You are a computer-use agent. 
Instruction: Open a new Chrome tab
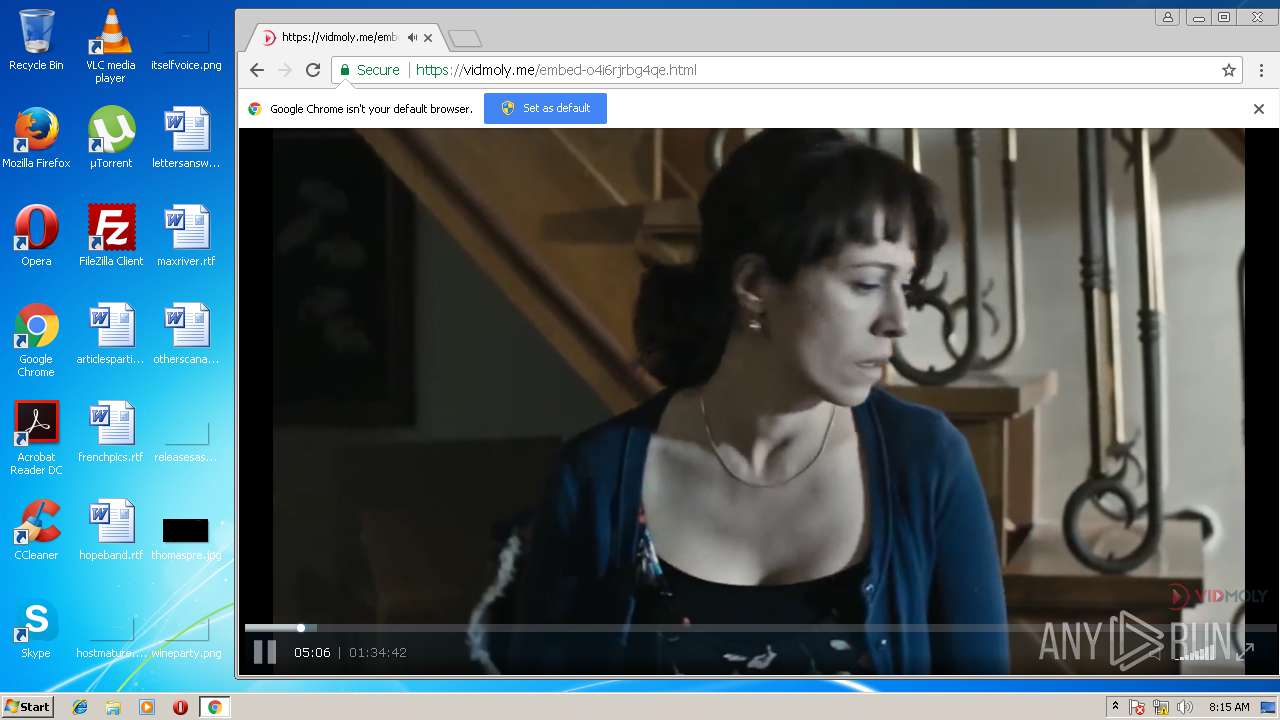coord(465,38)
